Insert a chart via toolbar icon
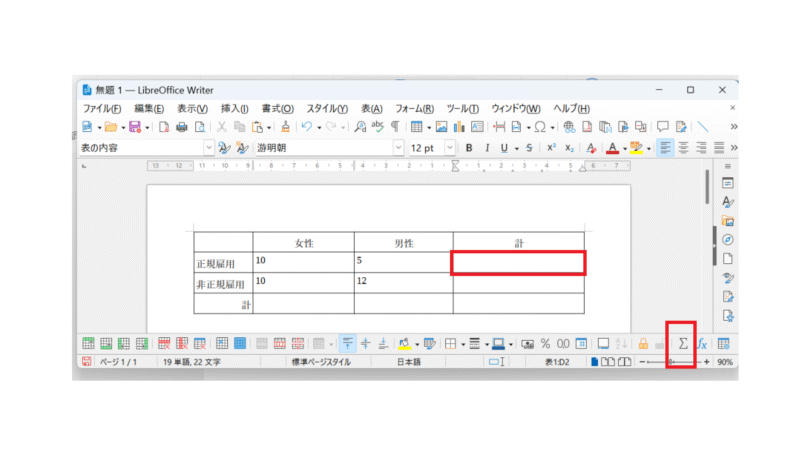This screenshot has width=800, height=450. (x=459, y=127)
